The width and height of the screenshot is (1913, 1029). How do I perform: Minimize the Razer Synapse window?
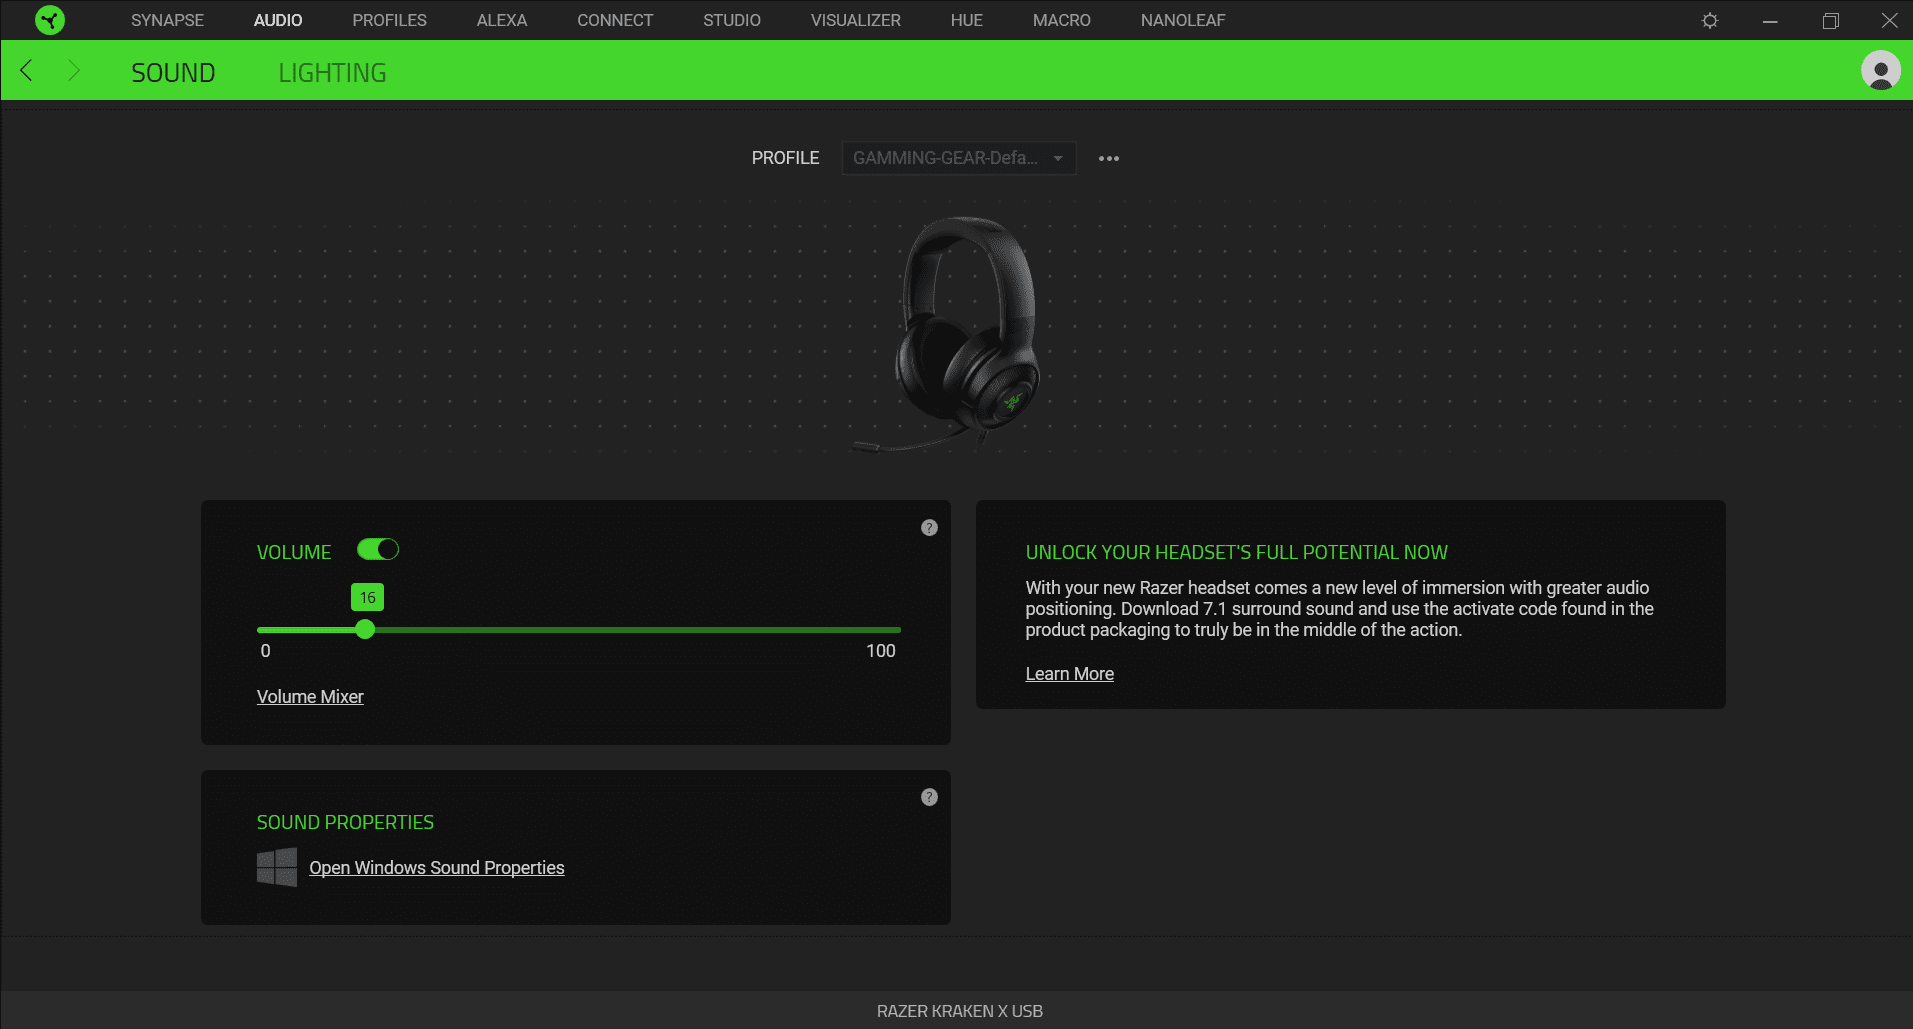(1770, 20)
